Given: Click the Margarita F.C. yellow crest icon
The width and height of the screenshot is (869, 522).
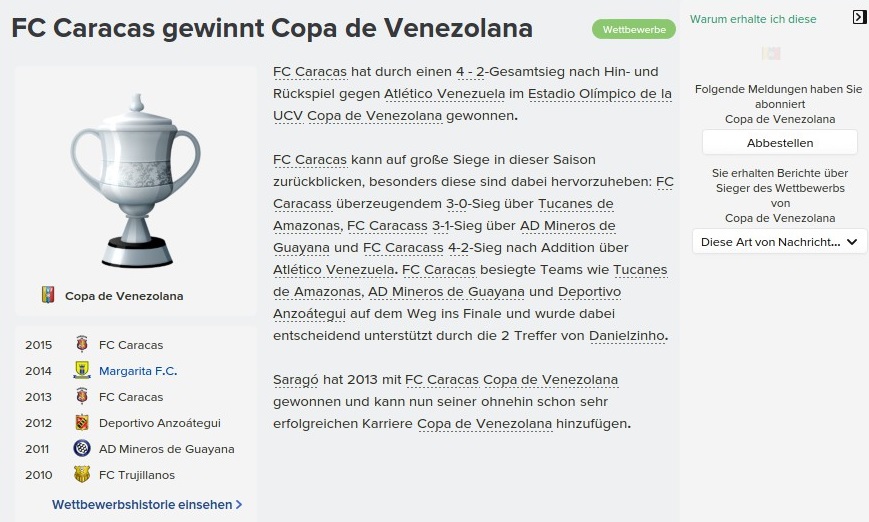Looking at the screenshot, I should pos(82,370).
